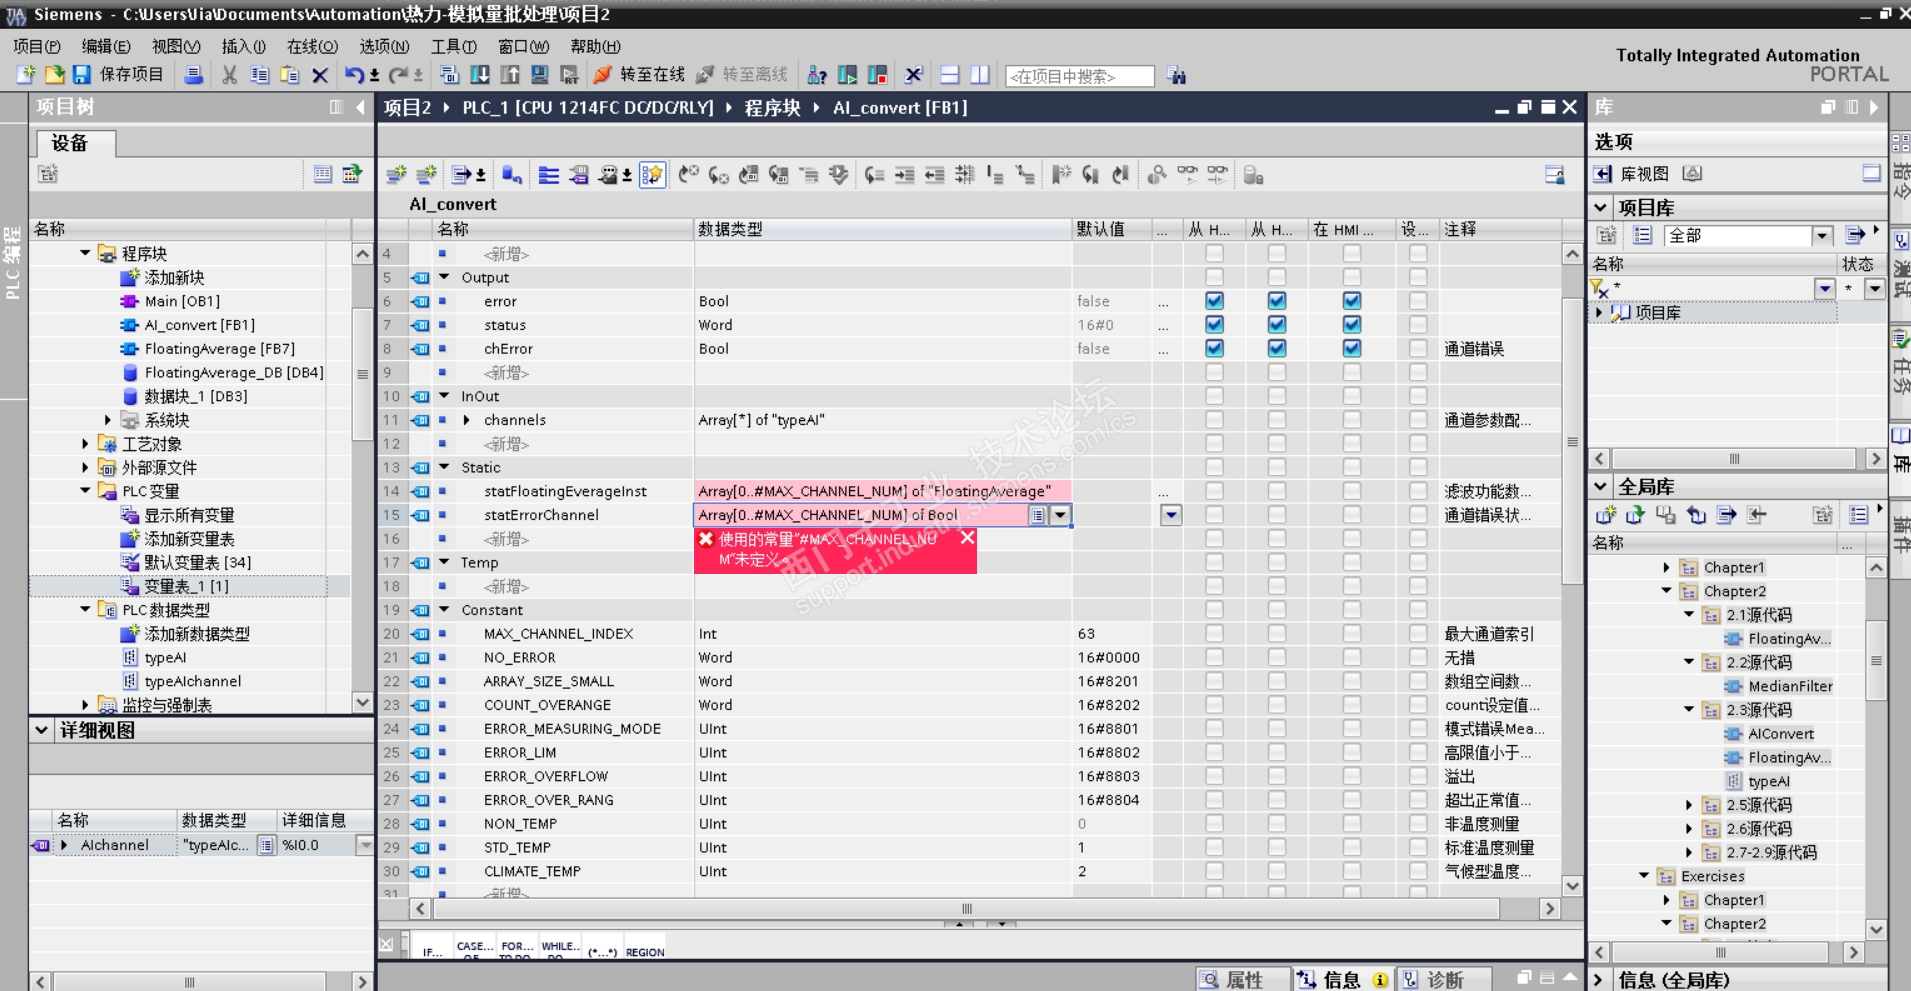Open the 视图(V) menu
This screenshot has height=991, width=1911.
coord(176,46)
